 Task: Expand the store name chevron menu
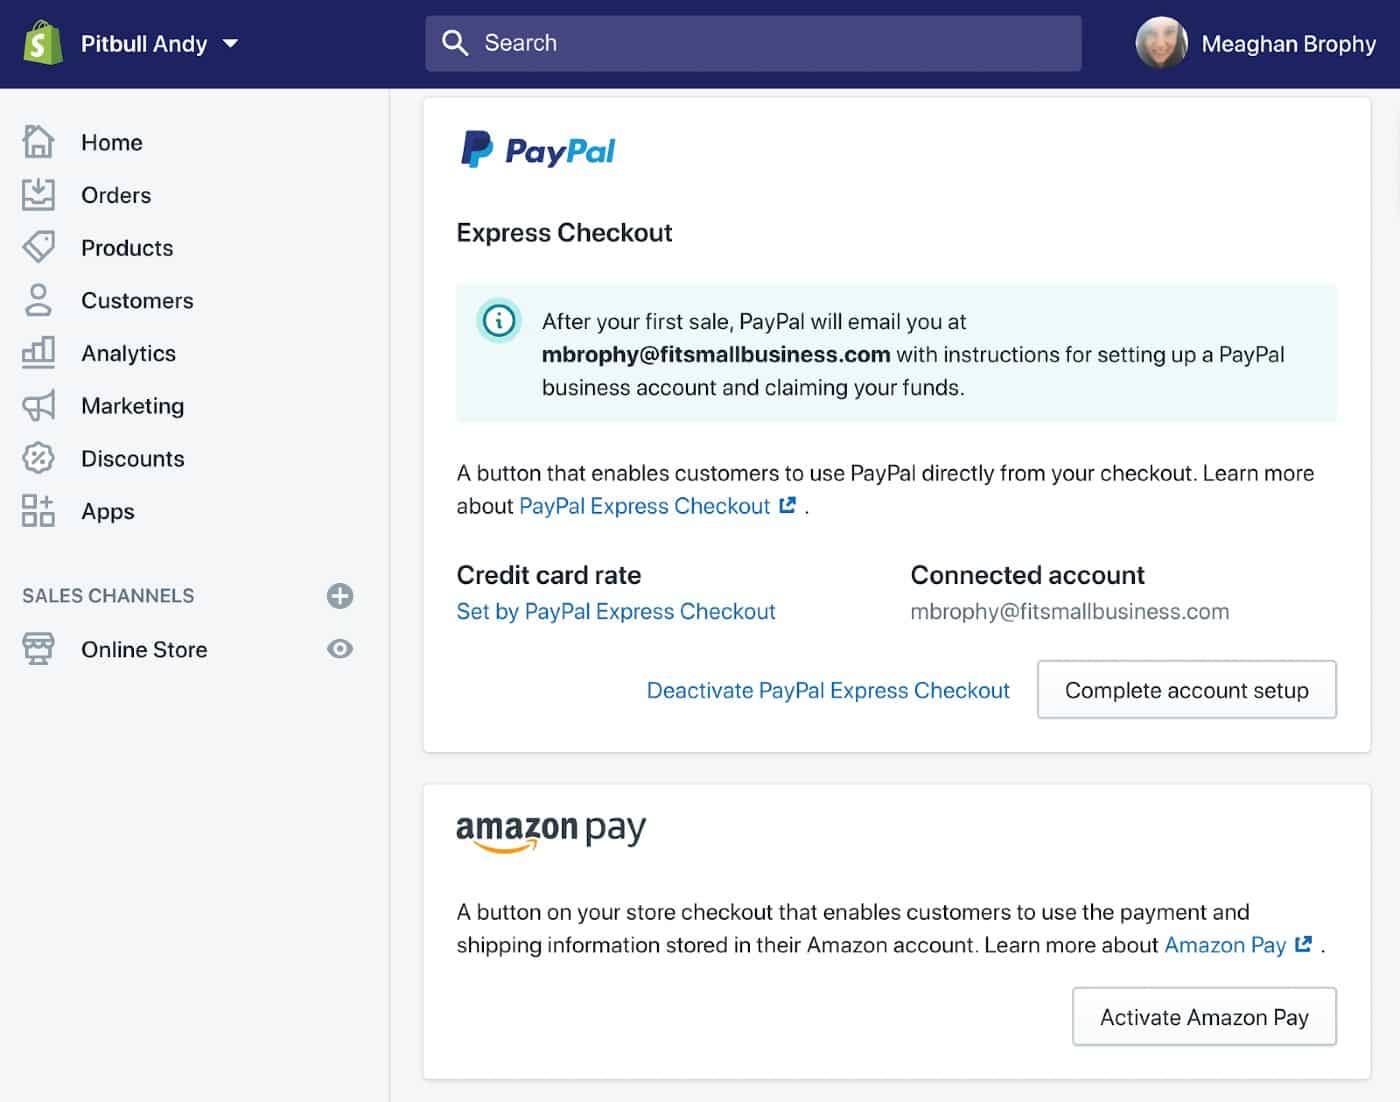tap(230, 44)
